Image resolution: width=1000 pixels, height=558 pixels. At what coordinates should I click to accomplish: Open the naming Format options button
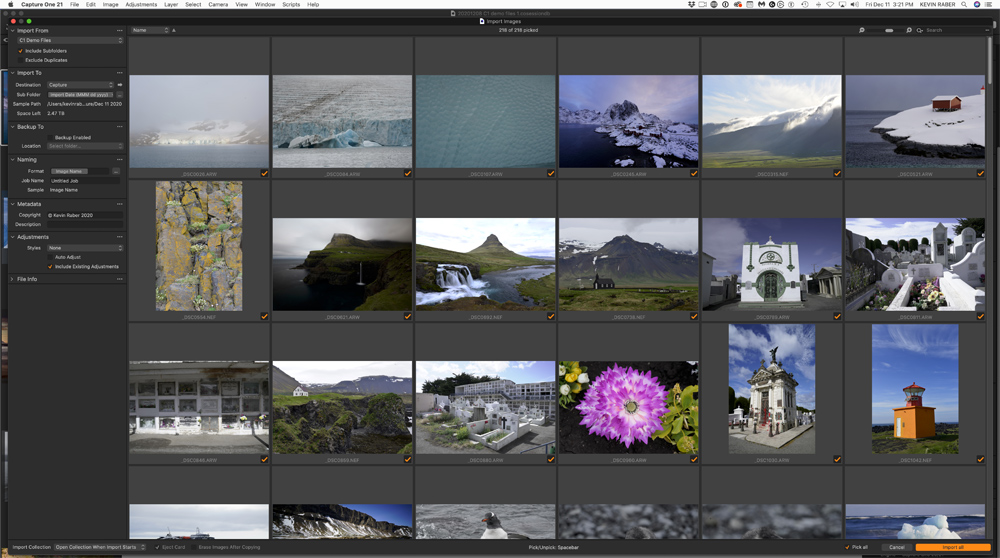[x=116, y=171]
